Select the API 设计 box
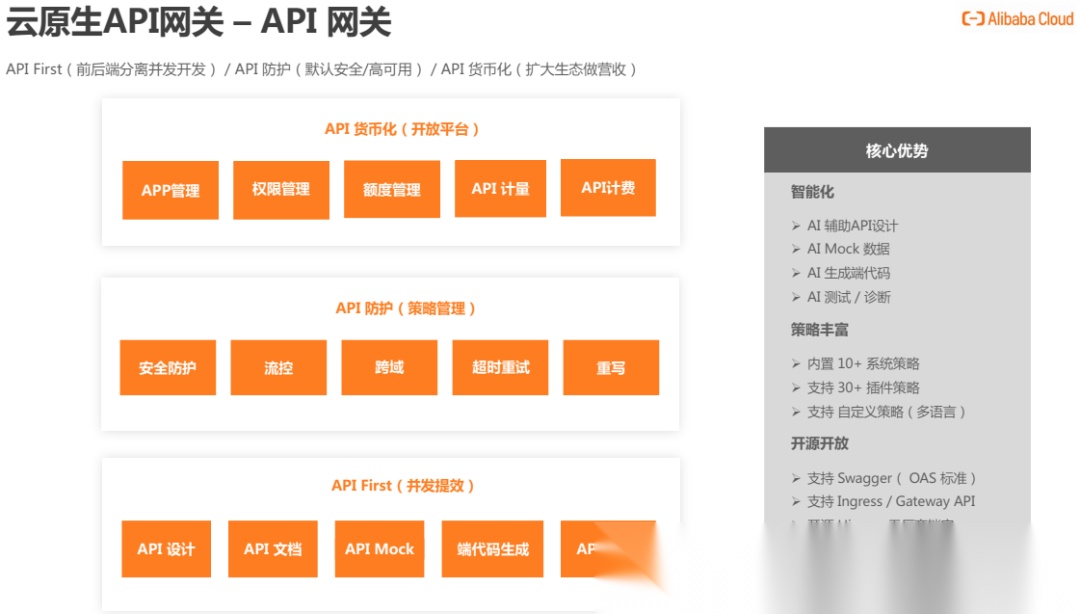Viewport: 1080px width, 614px height. point(166,549)
